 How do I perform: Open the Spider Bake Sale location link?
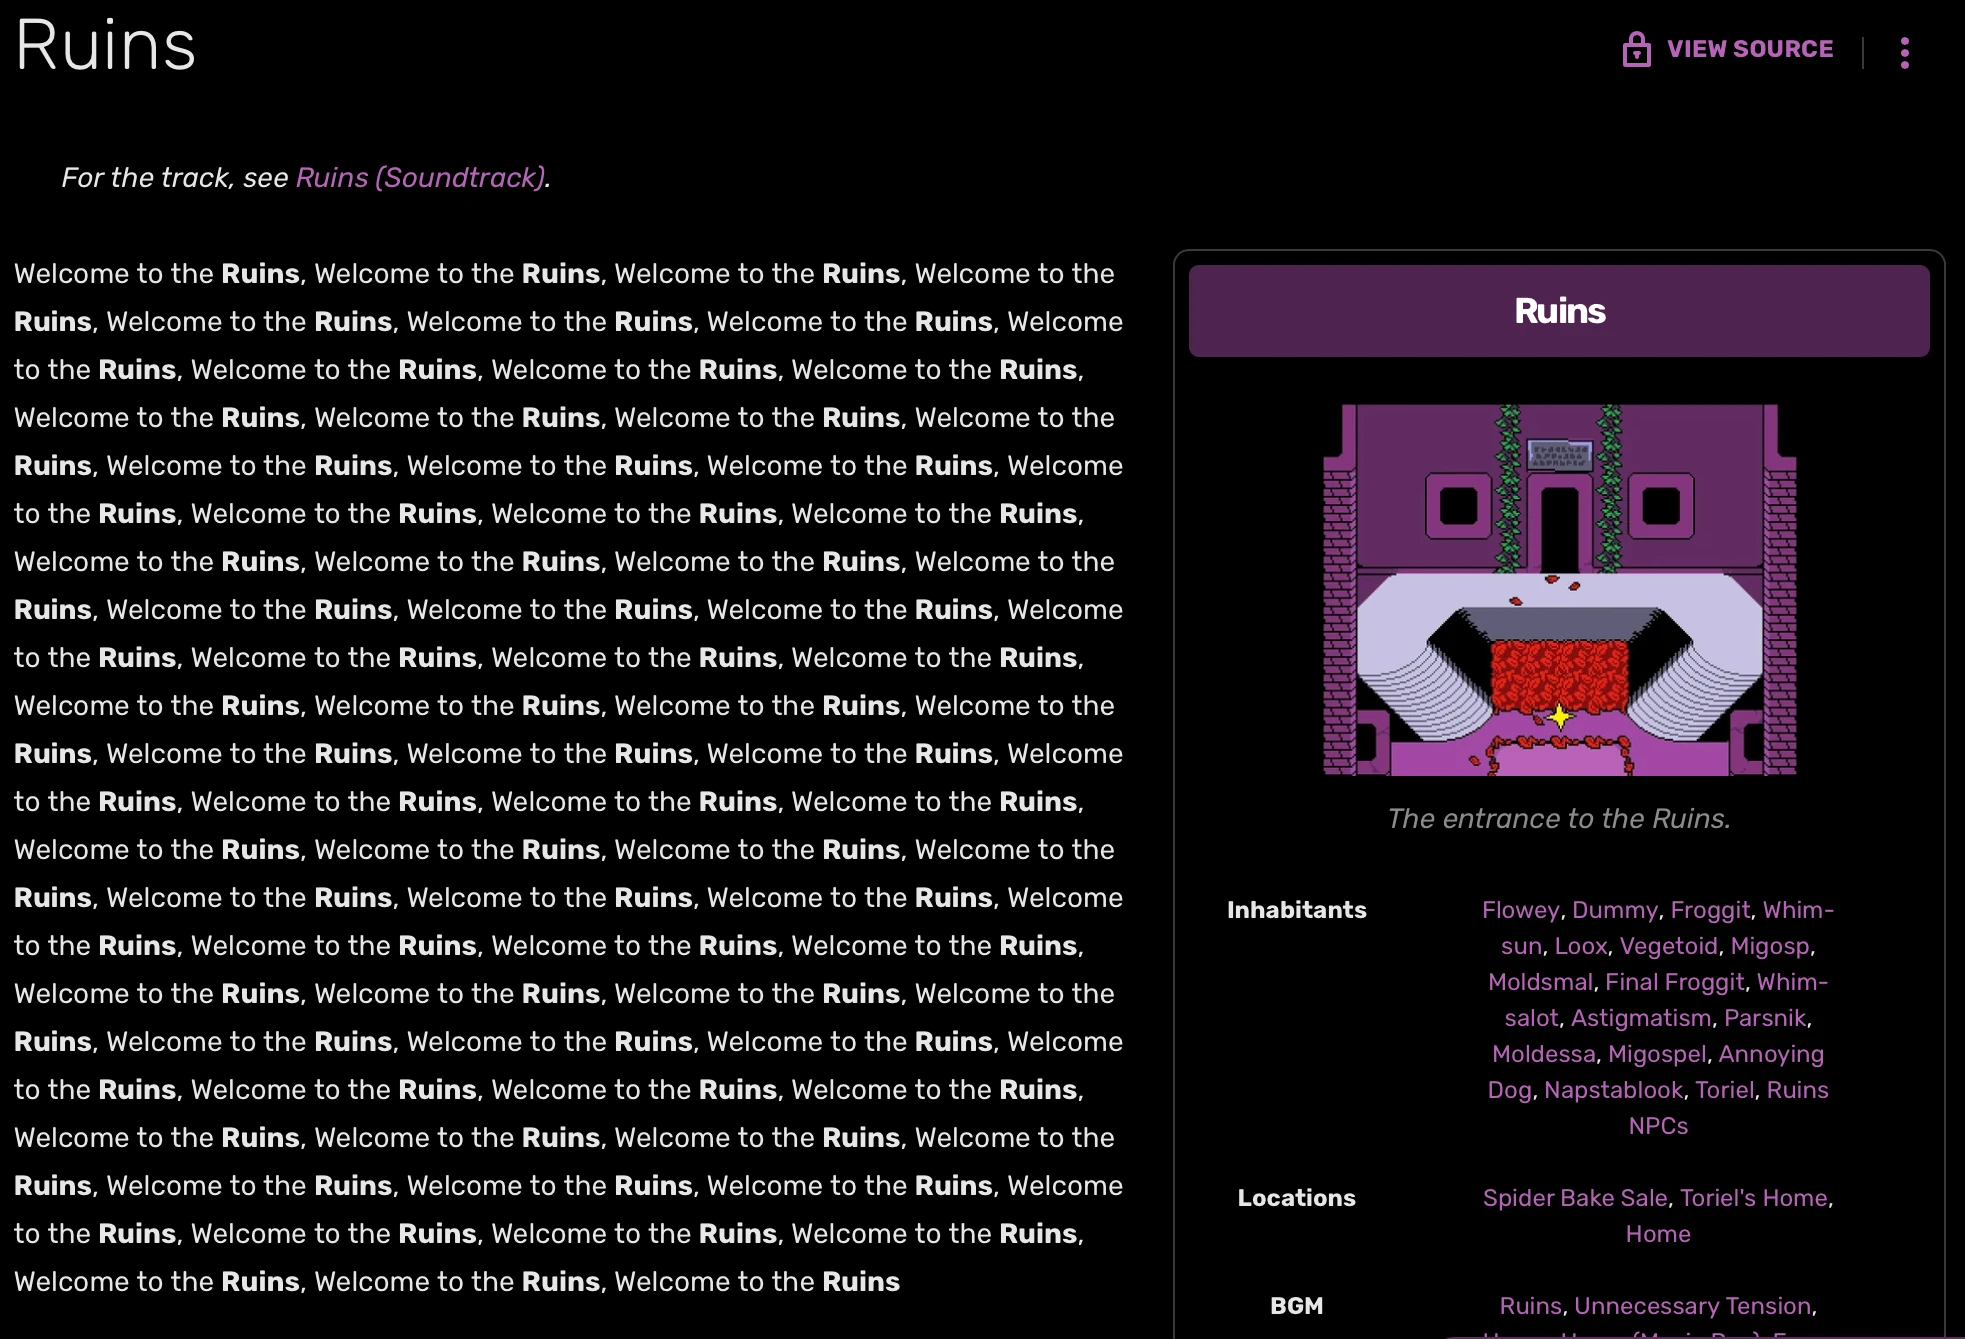[x=1575, y=1198]
